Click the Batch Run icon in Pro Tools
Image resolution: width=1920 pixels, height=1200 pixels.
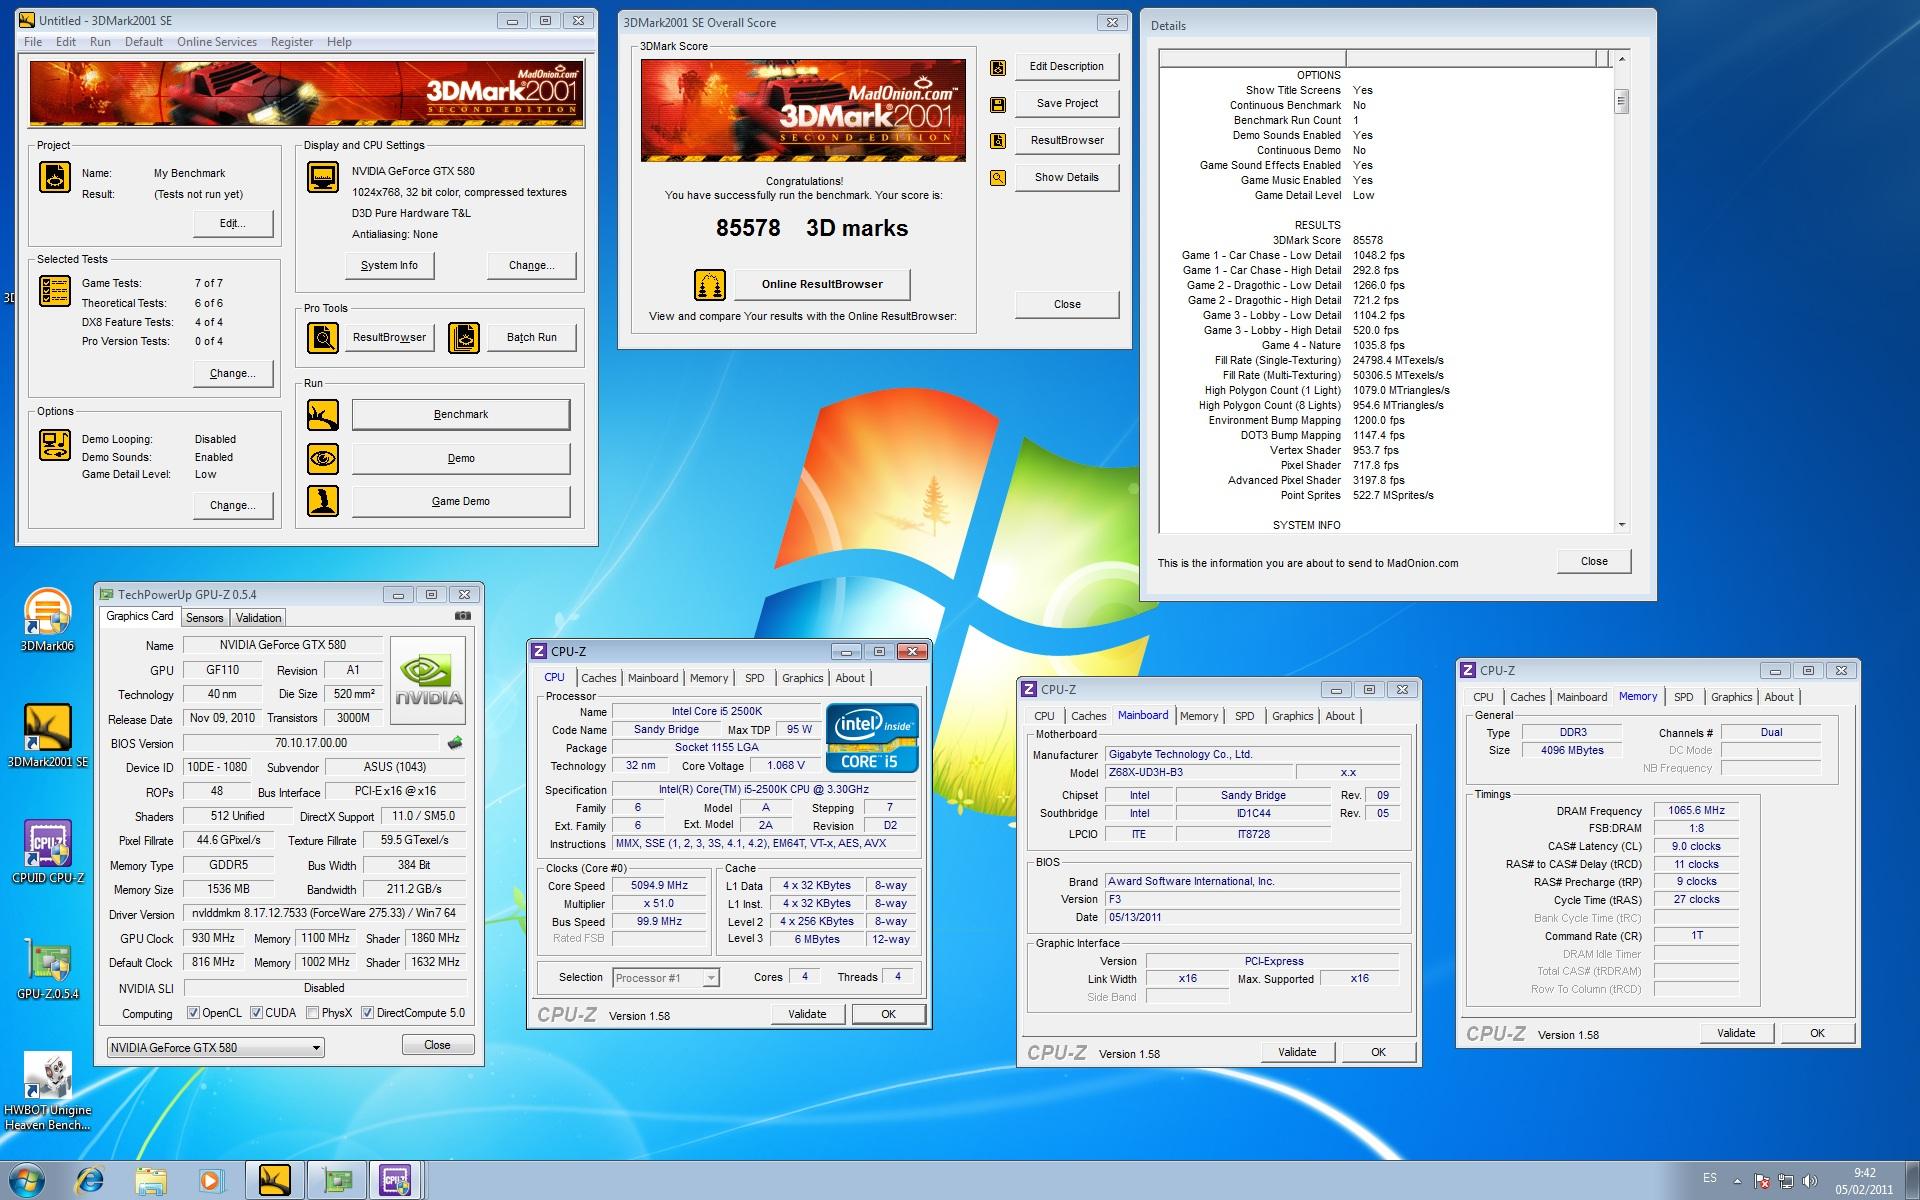(x=464, y=338)
